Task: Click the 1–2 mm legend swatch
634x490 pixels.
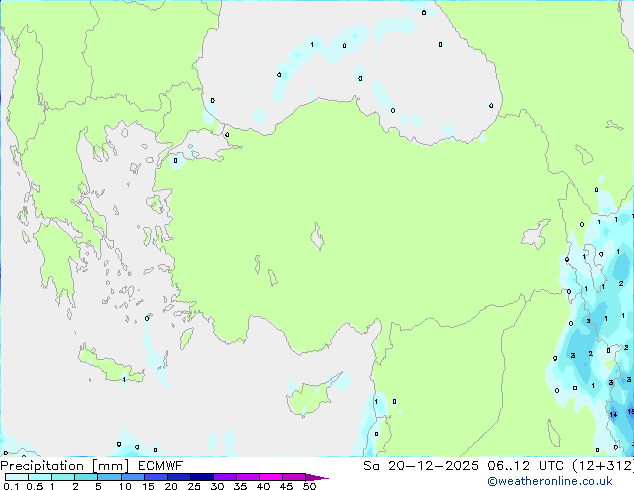Action: click(x=63, y=477)
